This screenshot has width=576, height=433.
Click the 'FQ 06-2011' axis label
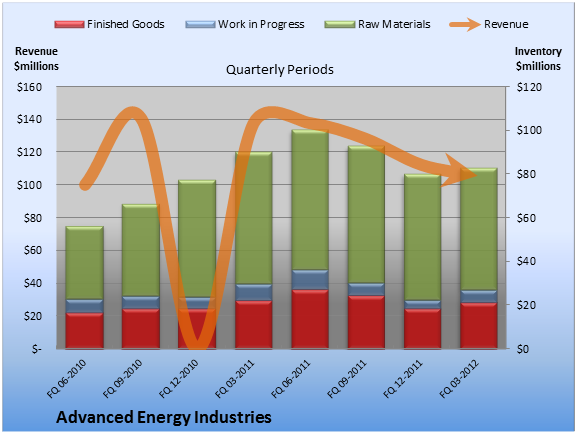pos(291,379)
